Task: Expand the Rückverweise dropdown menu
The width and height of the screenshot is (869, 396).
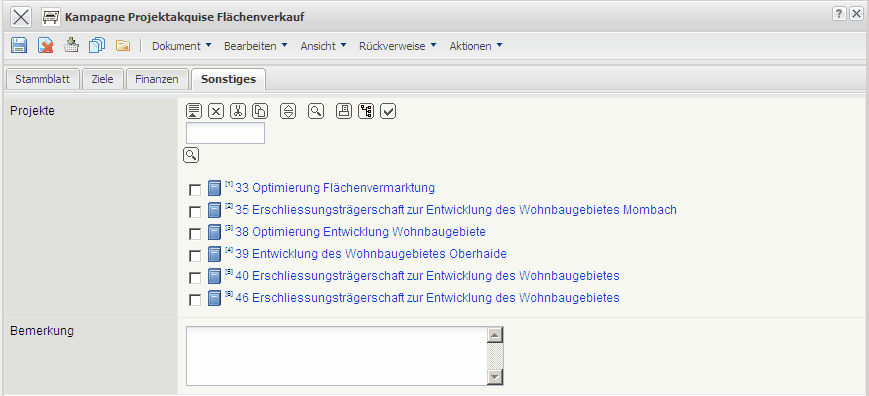Action: tap(397, 46)
